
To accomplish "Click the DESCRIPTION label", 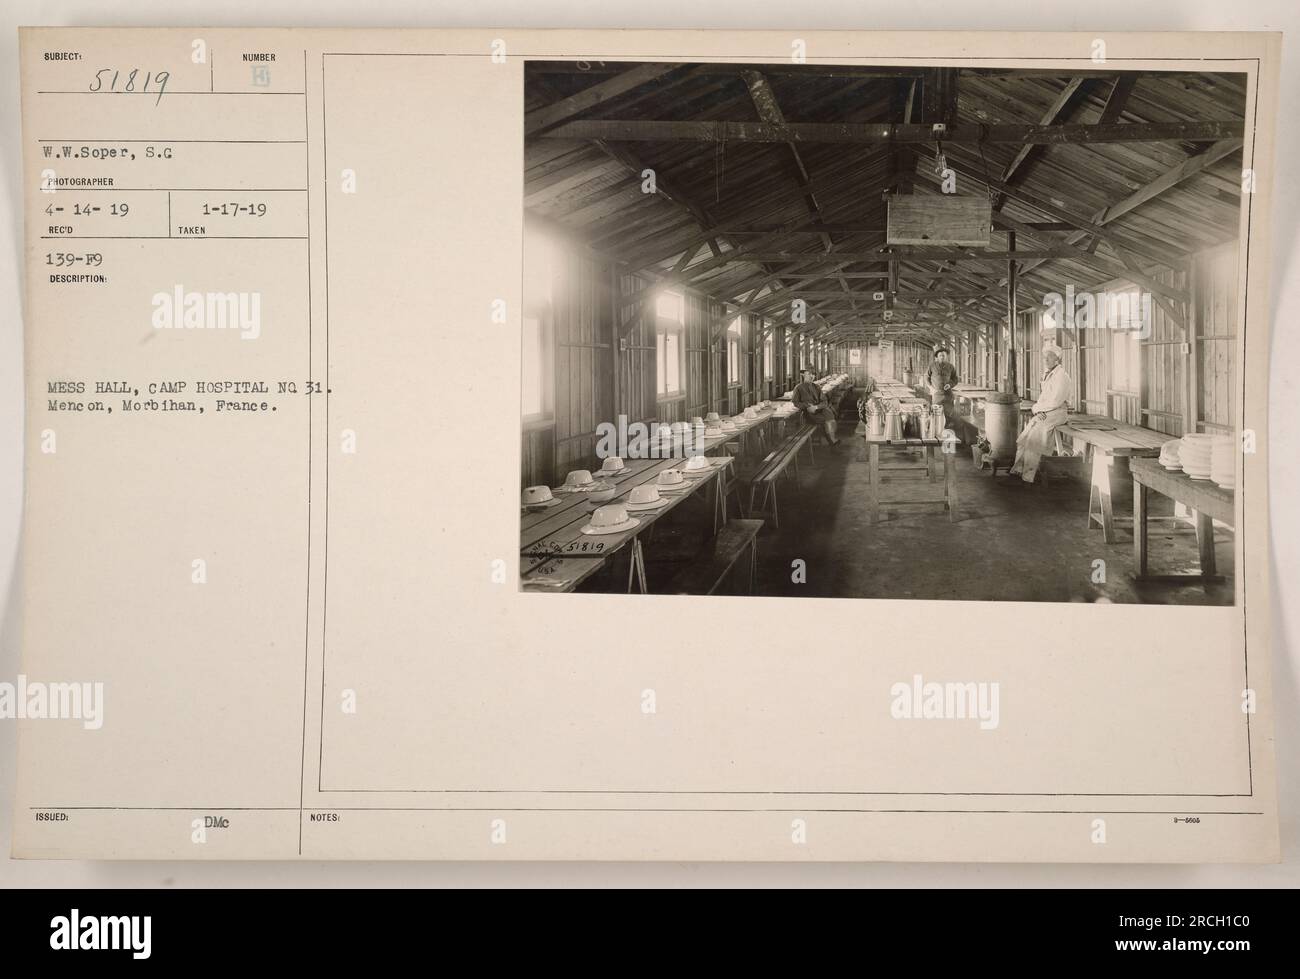I will coord(76,279).
